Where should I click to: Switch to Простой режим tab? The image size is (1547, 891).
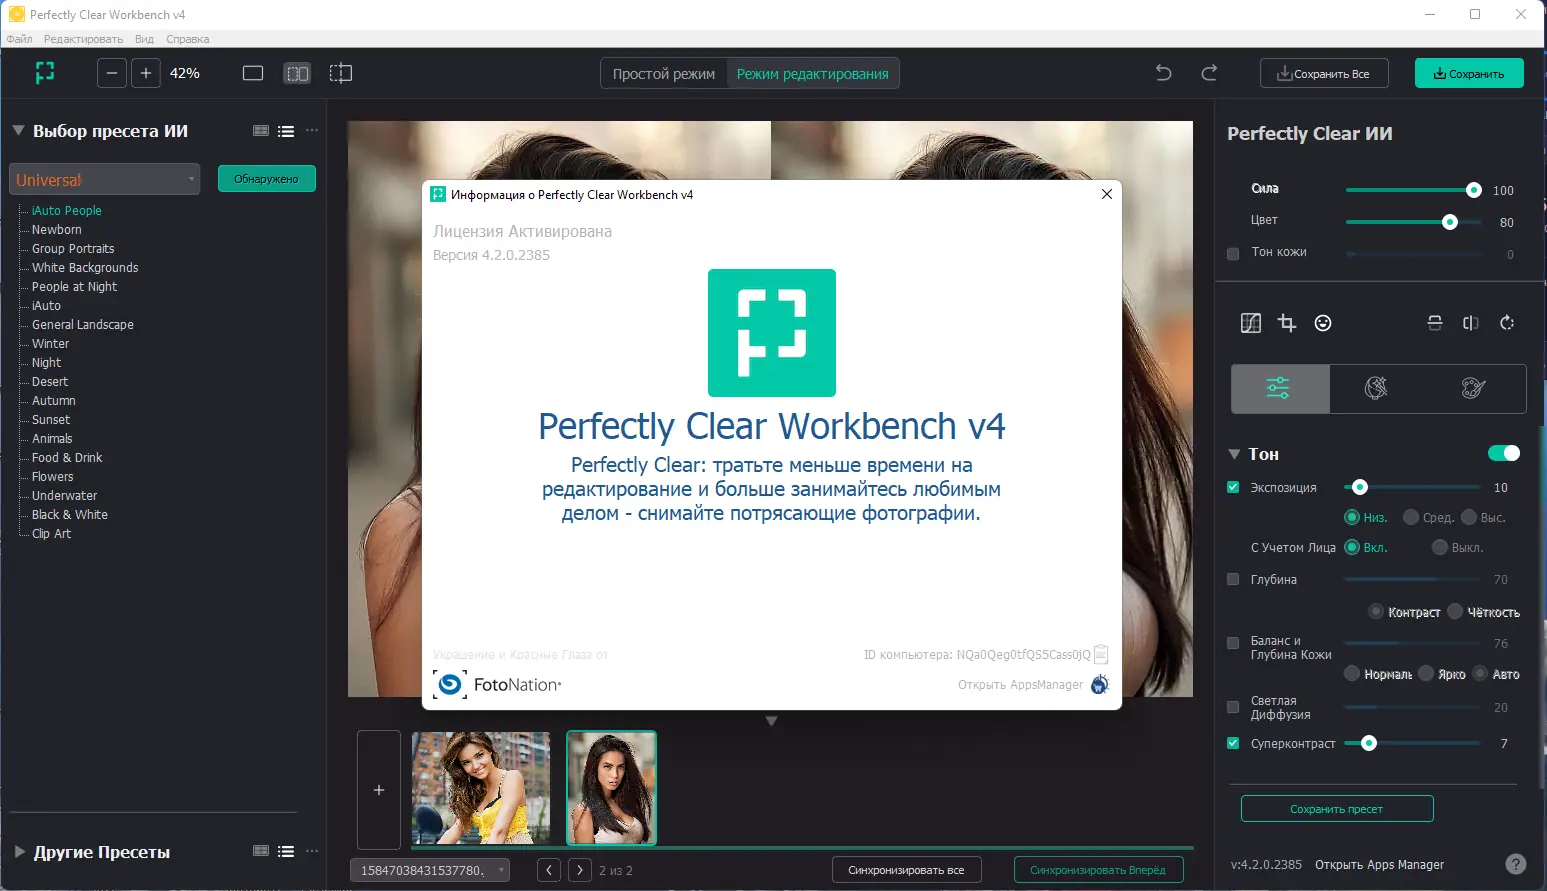pos(663,72)
